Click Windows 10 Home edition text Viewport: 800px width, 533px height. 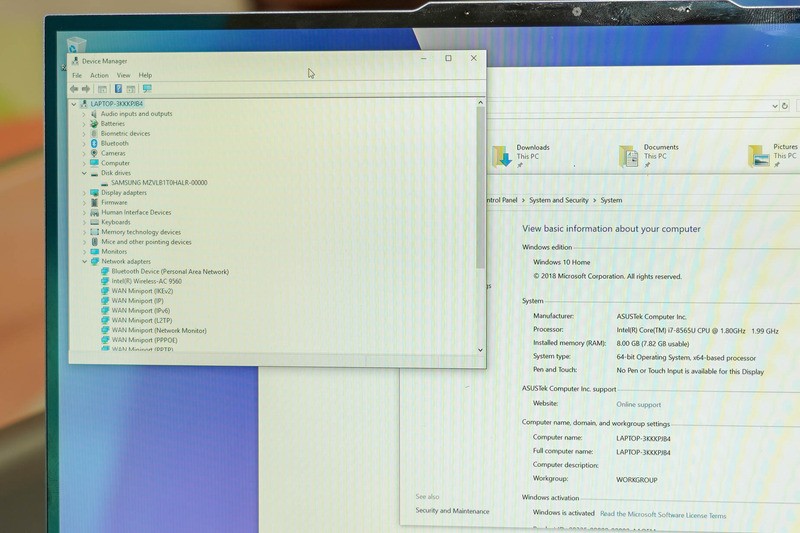point(562,262)
